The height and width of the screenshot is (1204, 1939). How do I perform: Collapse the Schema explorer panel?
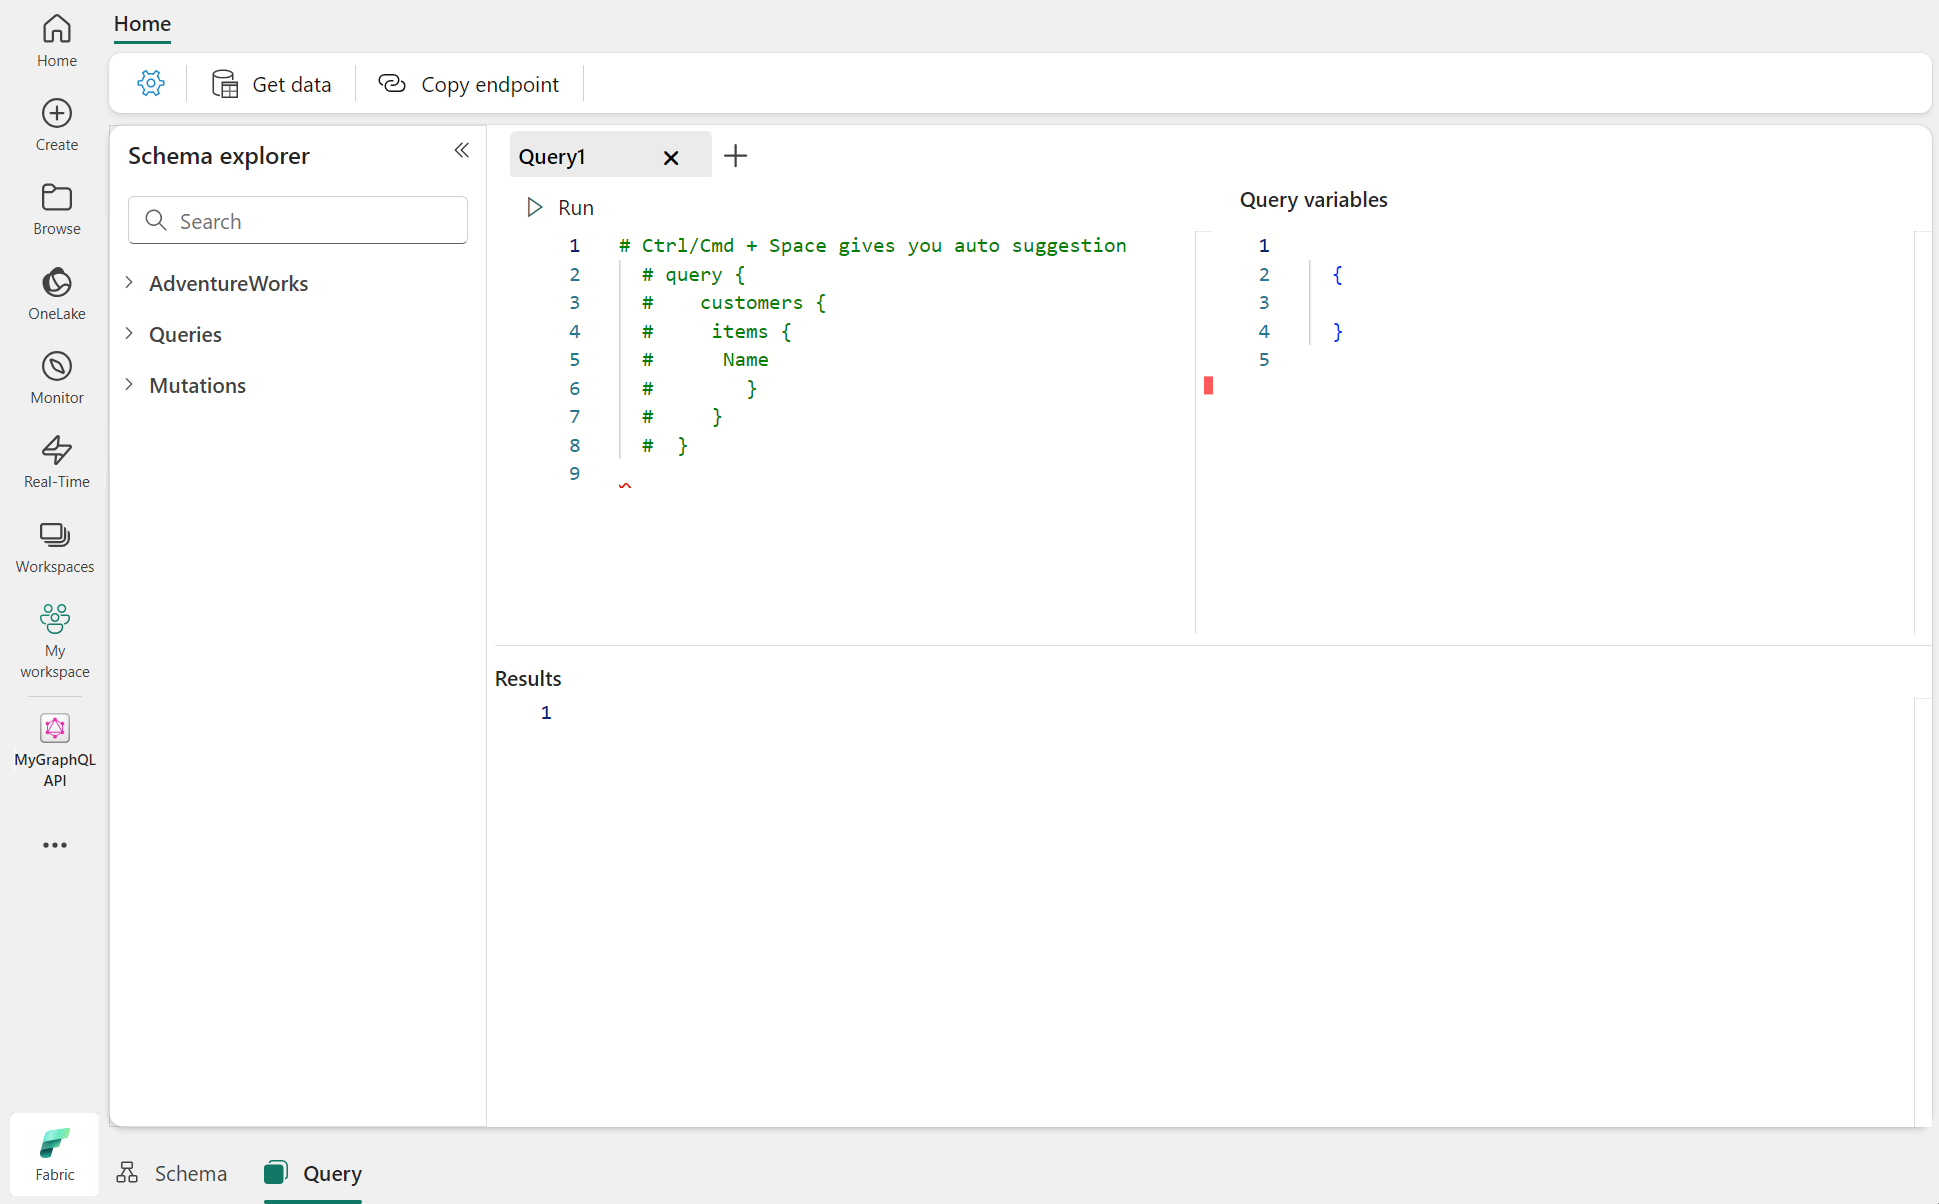pyautogui.click(x=461, y=150)
